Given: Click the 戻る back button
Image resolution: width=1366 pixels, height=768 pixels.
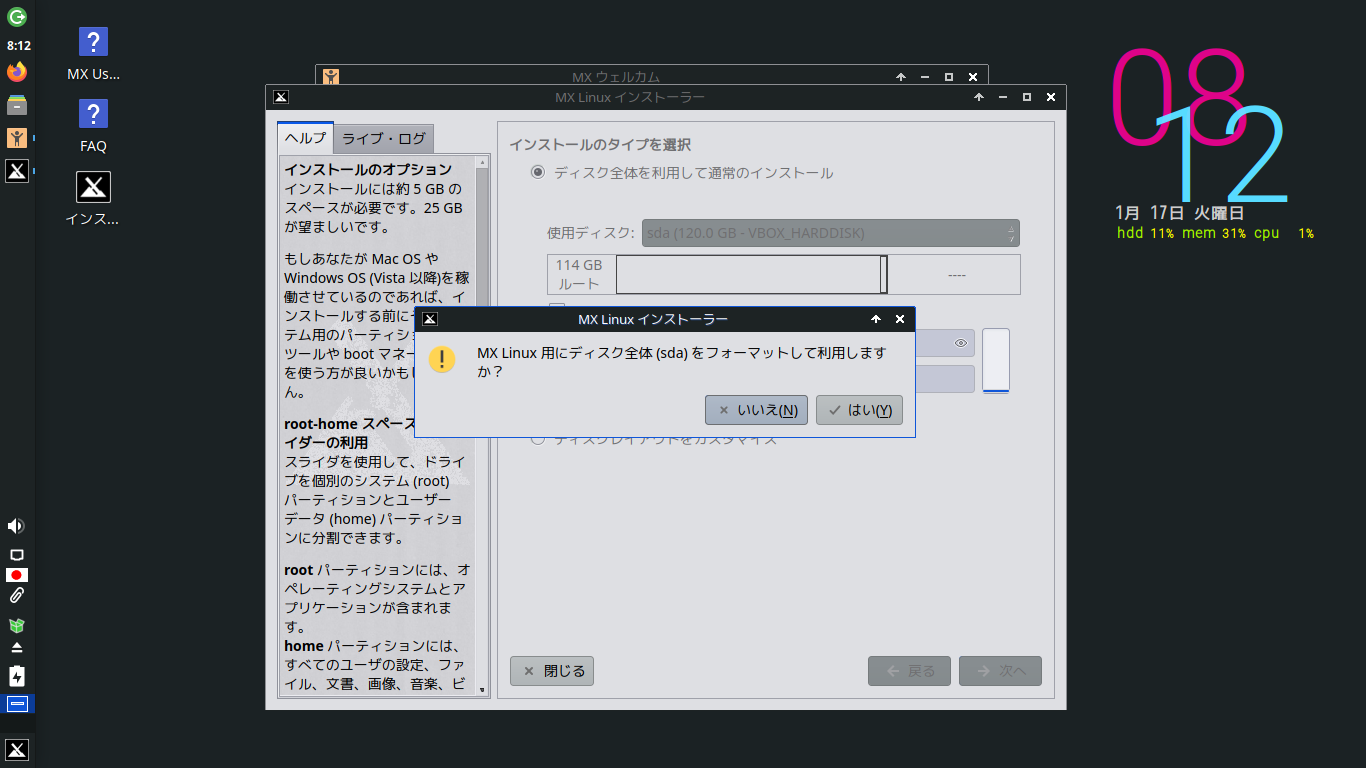Looking at the screenshot, I should [x=909, y=671].
